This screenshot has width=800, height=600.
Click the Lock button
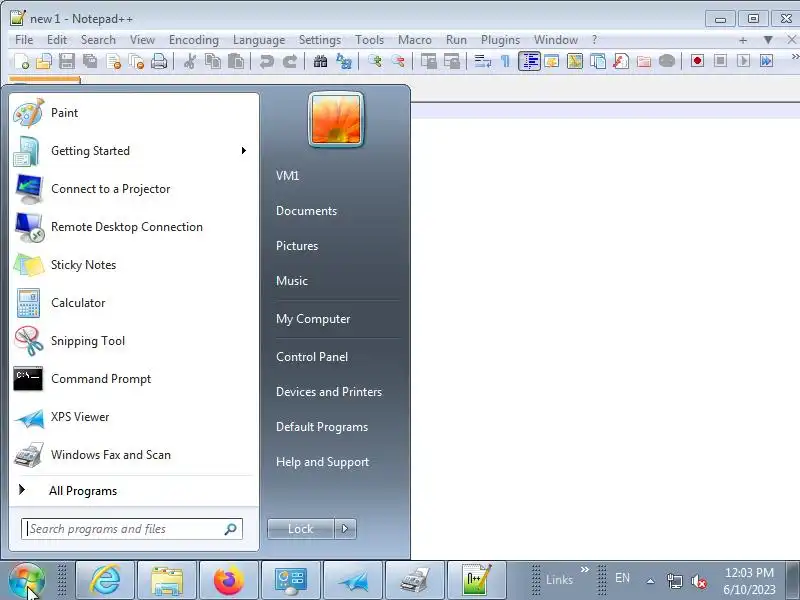coord(301,529)
